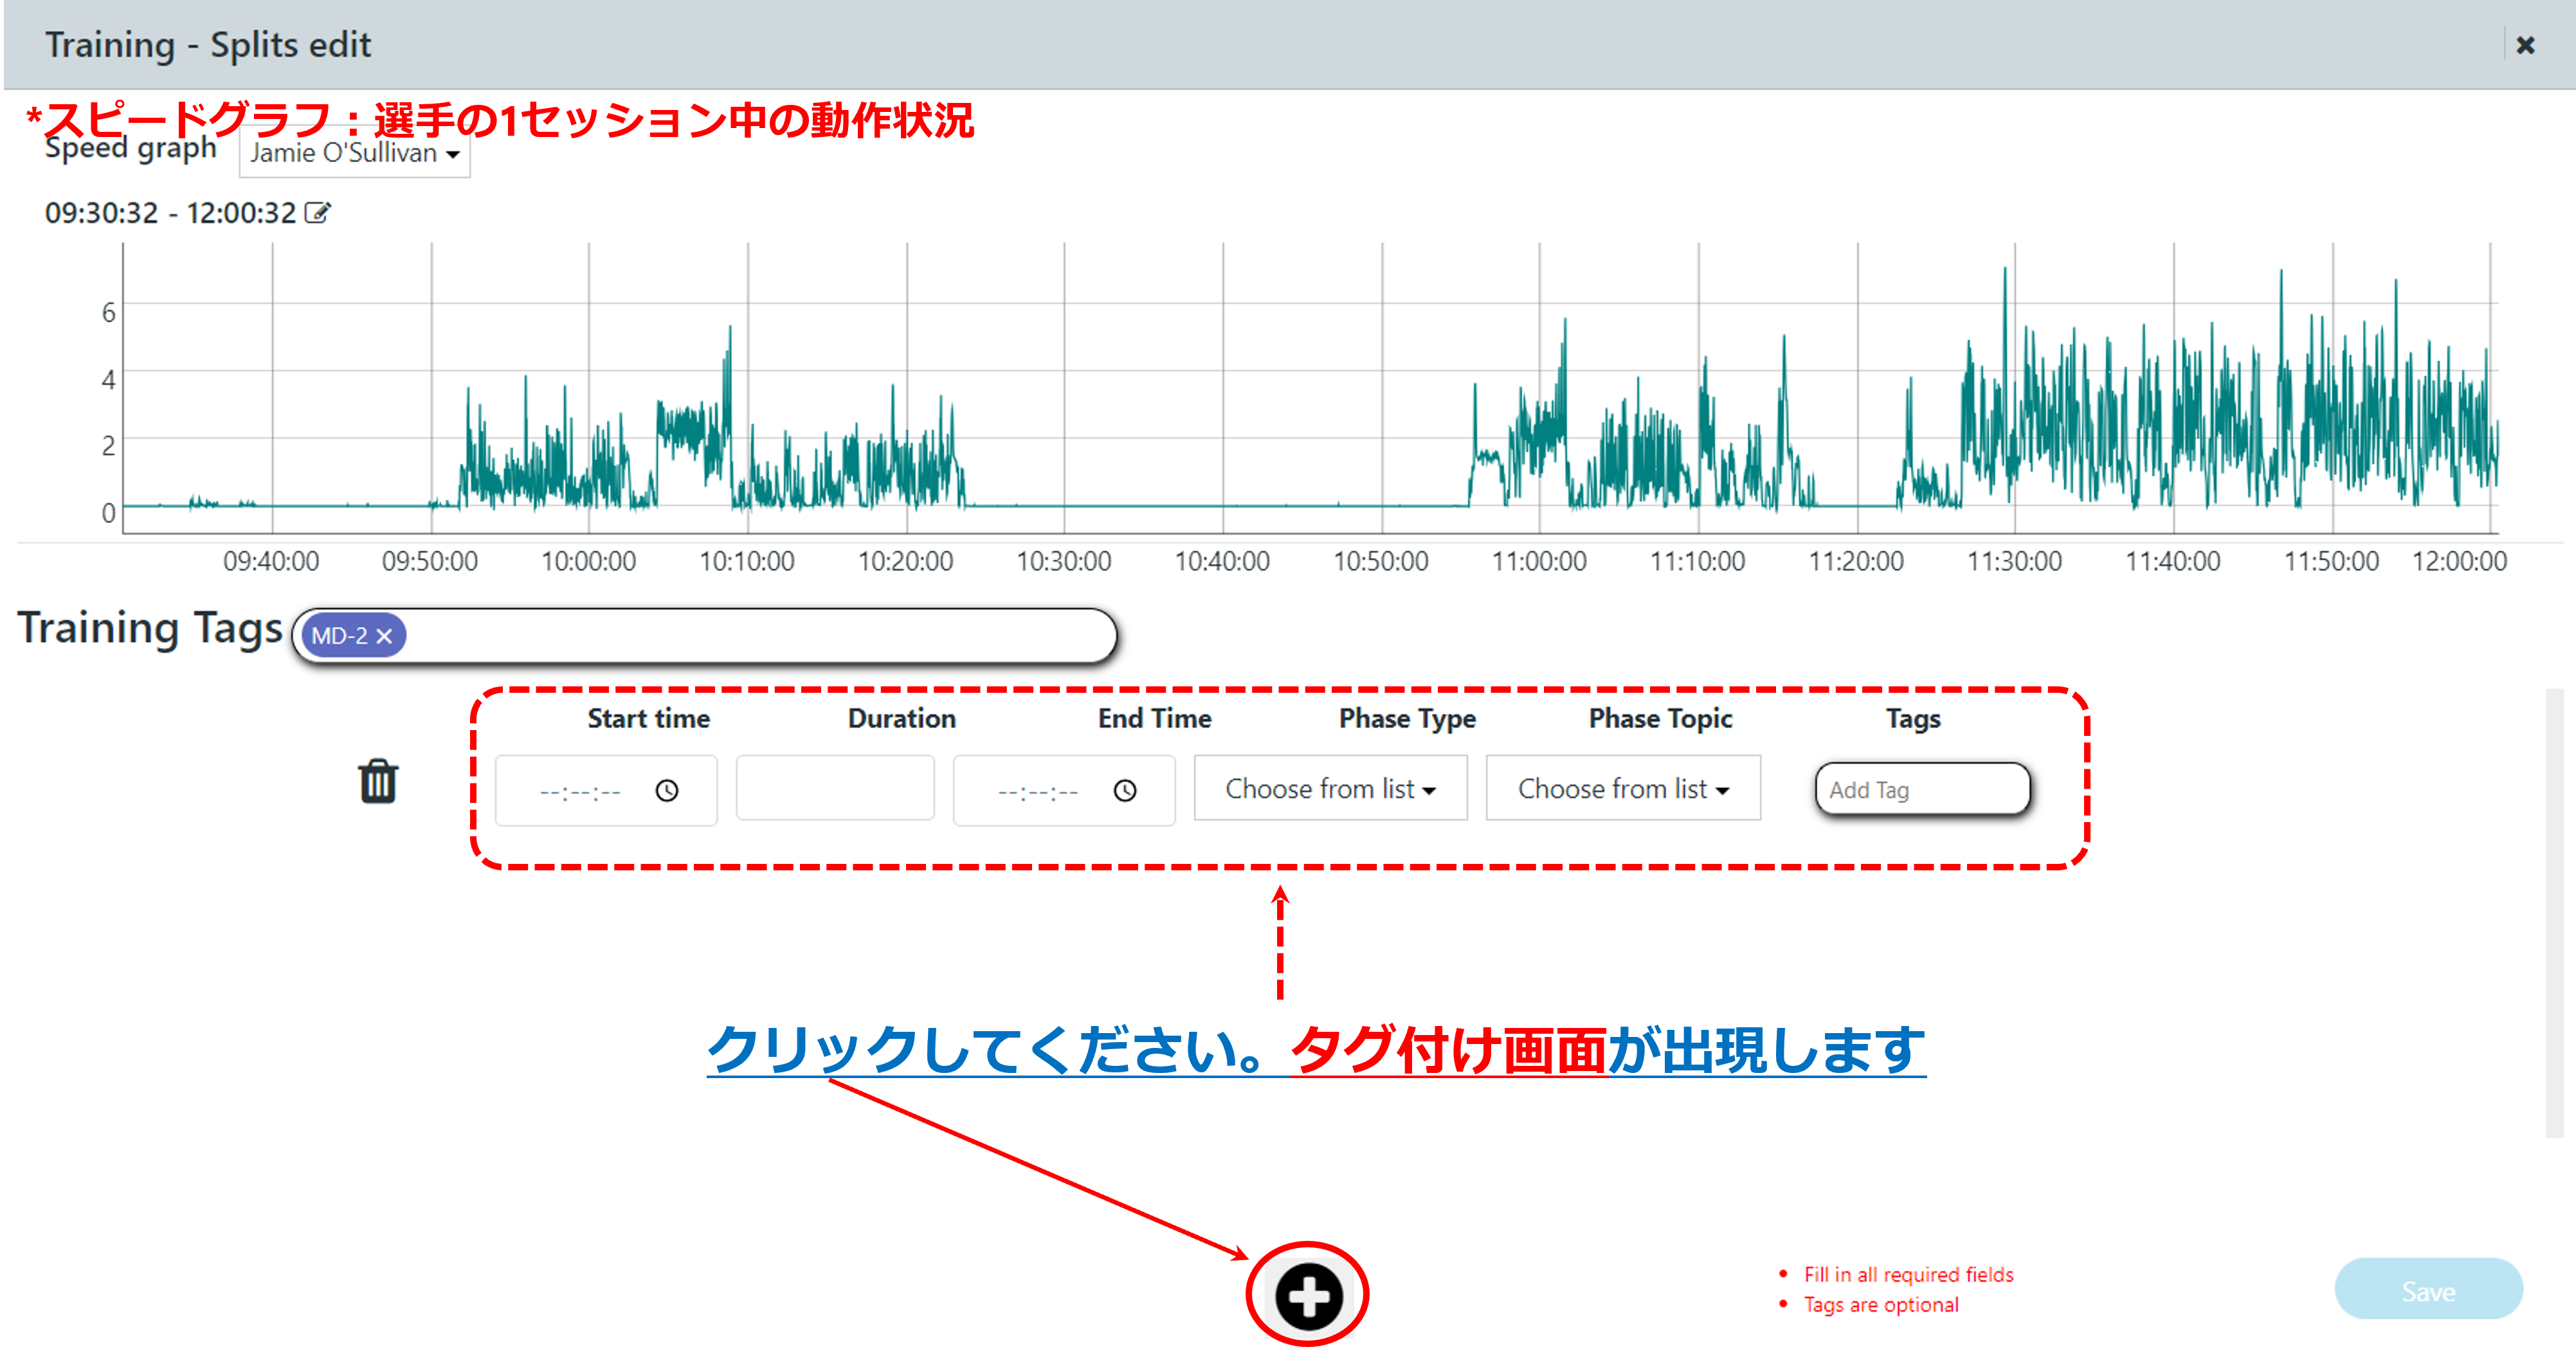Click 'Tags are optional' note
2576x1347 pixels.
(1881, 1304)
